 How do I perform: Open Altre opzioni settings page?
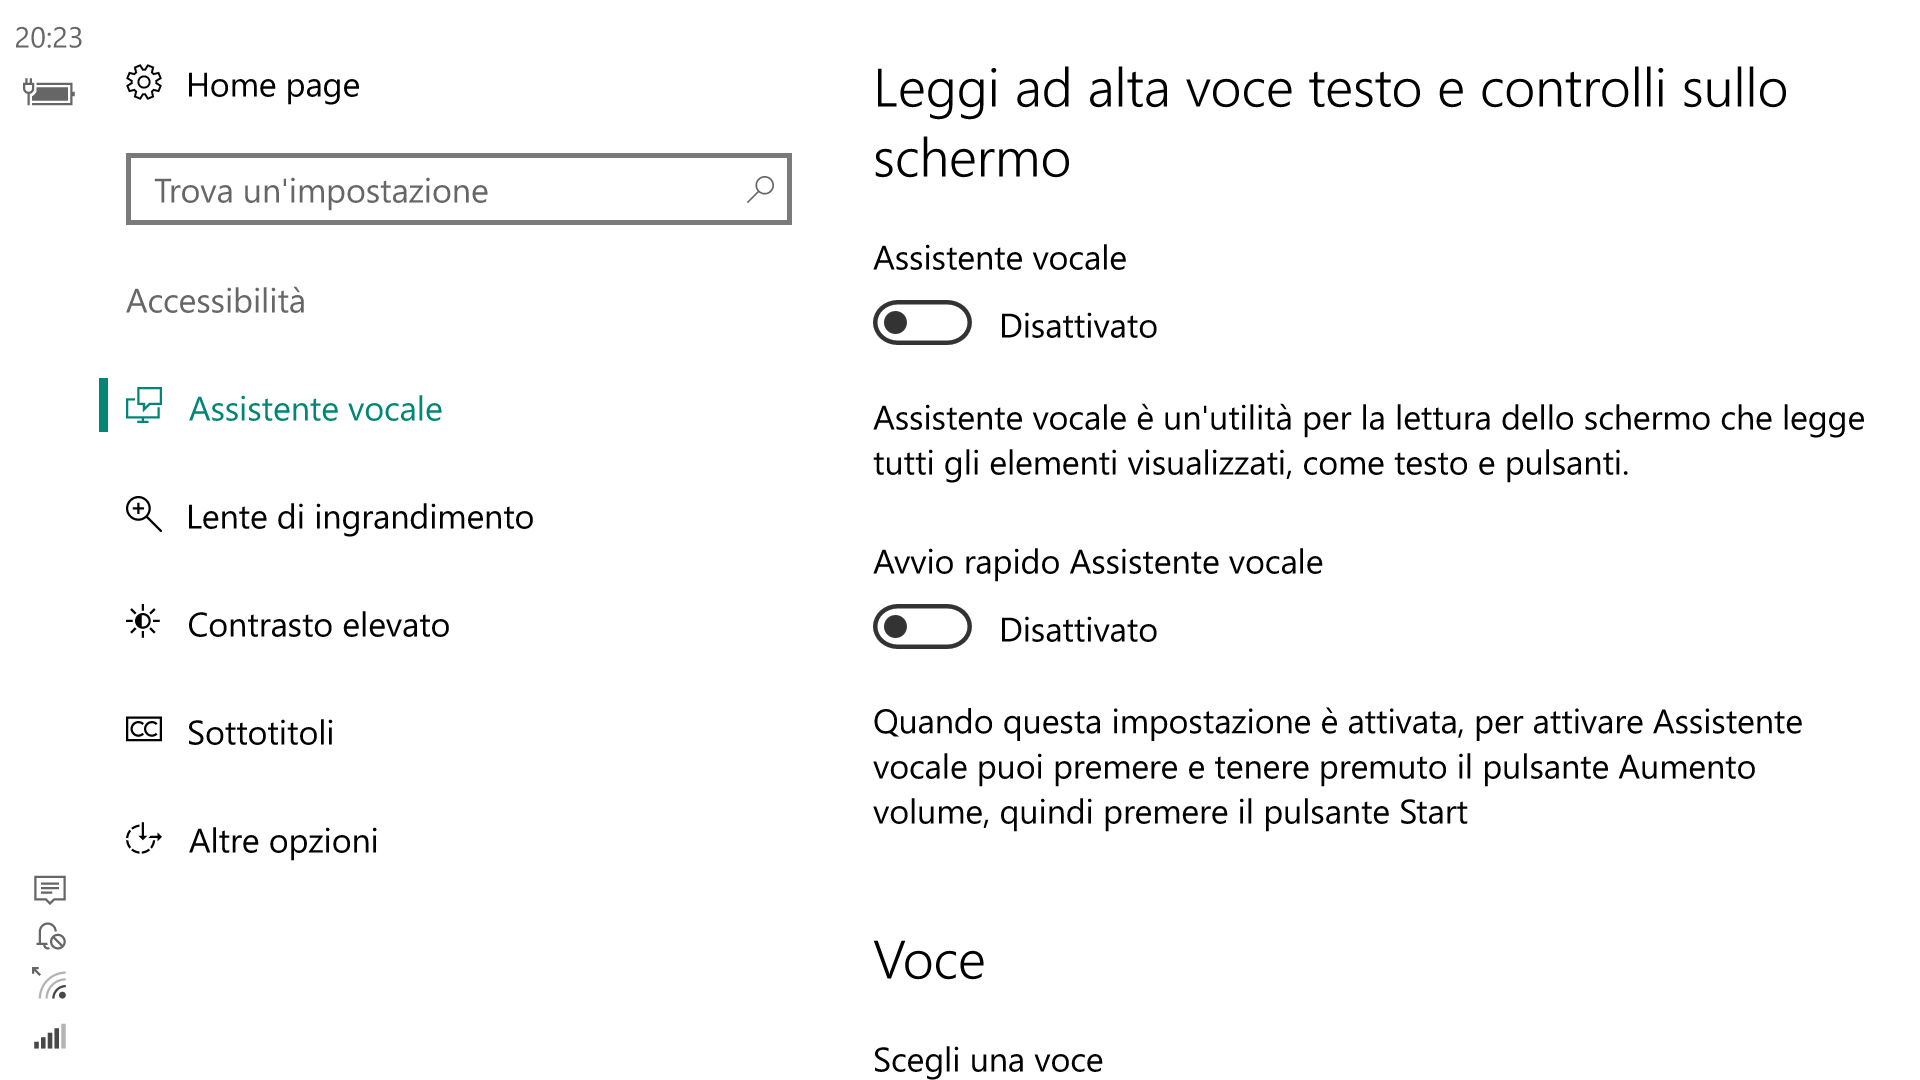(x=283, y=841)
